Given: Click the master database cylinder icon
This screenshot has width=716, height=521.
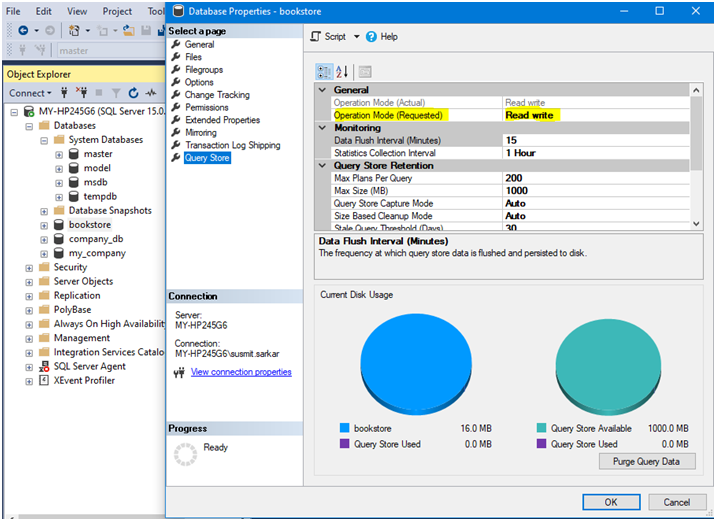Looking at the screenshot, I should 74,154.
